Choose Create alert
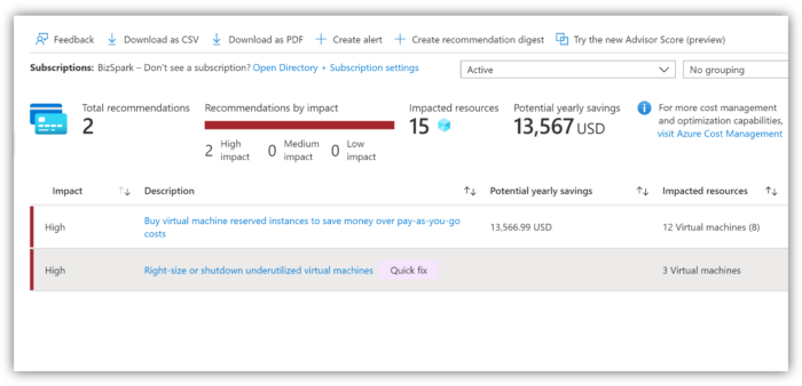This screenshot has height=386, width=802. click(349, 39)
